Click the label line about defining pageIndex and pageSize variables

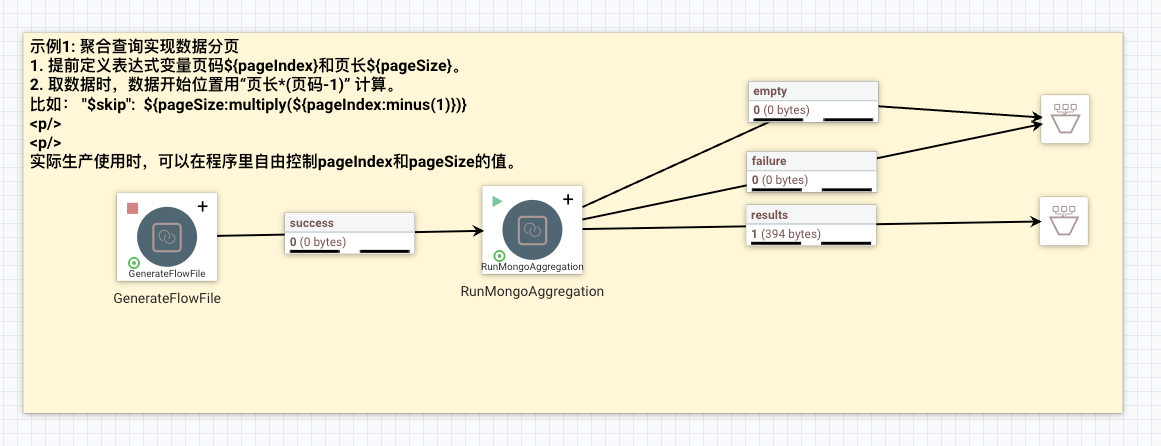tap(246, 65)
